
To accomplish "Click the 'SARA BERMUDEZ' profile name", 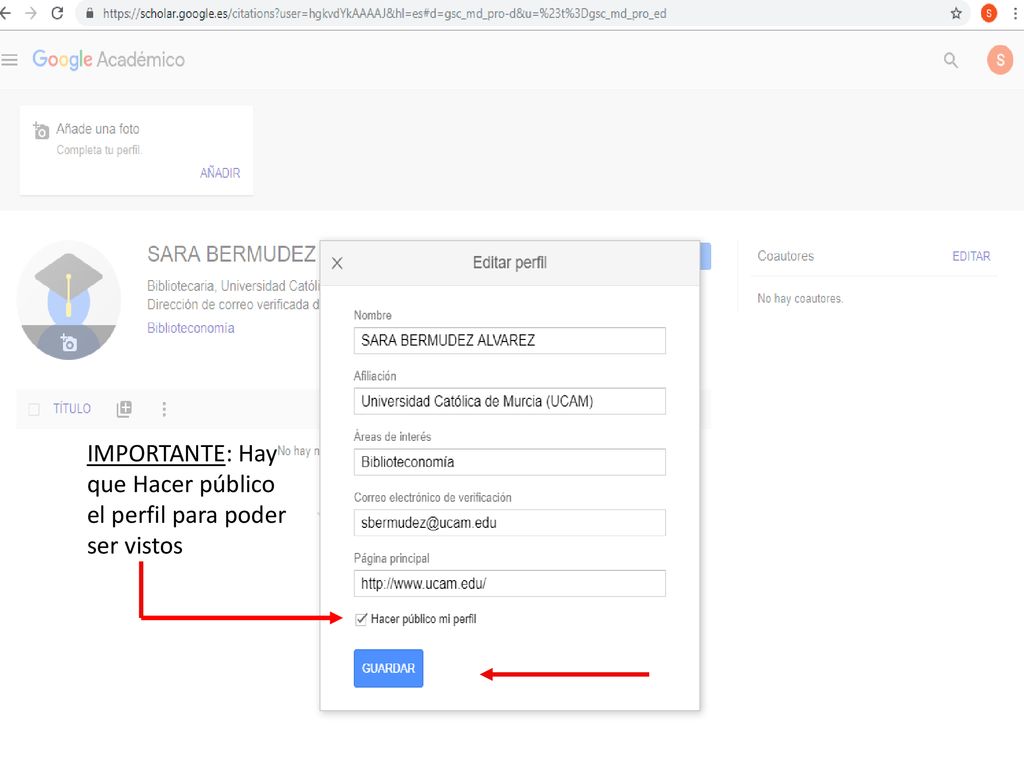I will tap(231, 254).
